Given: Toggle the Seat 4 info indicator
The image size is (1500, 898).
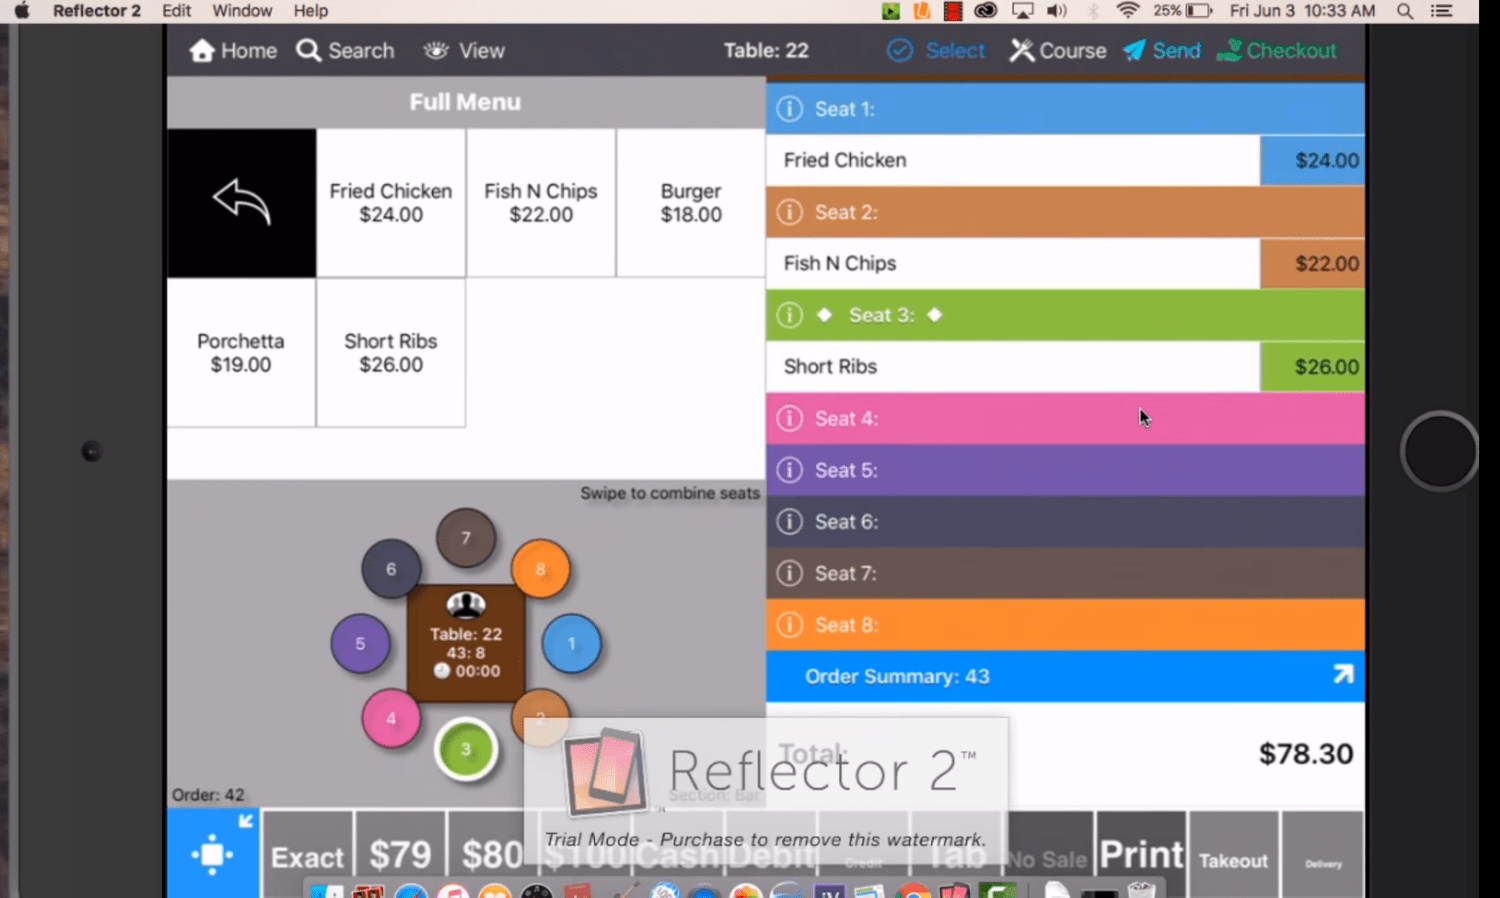Looking at the screenshot, I should [789, 418].
